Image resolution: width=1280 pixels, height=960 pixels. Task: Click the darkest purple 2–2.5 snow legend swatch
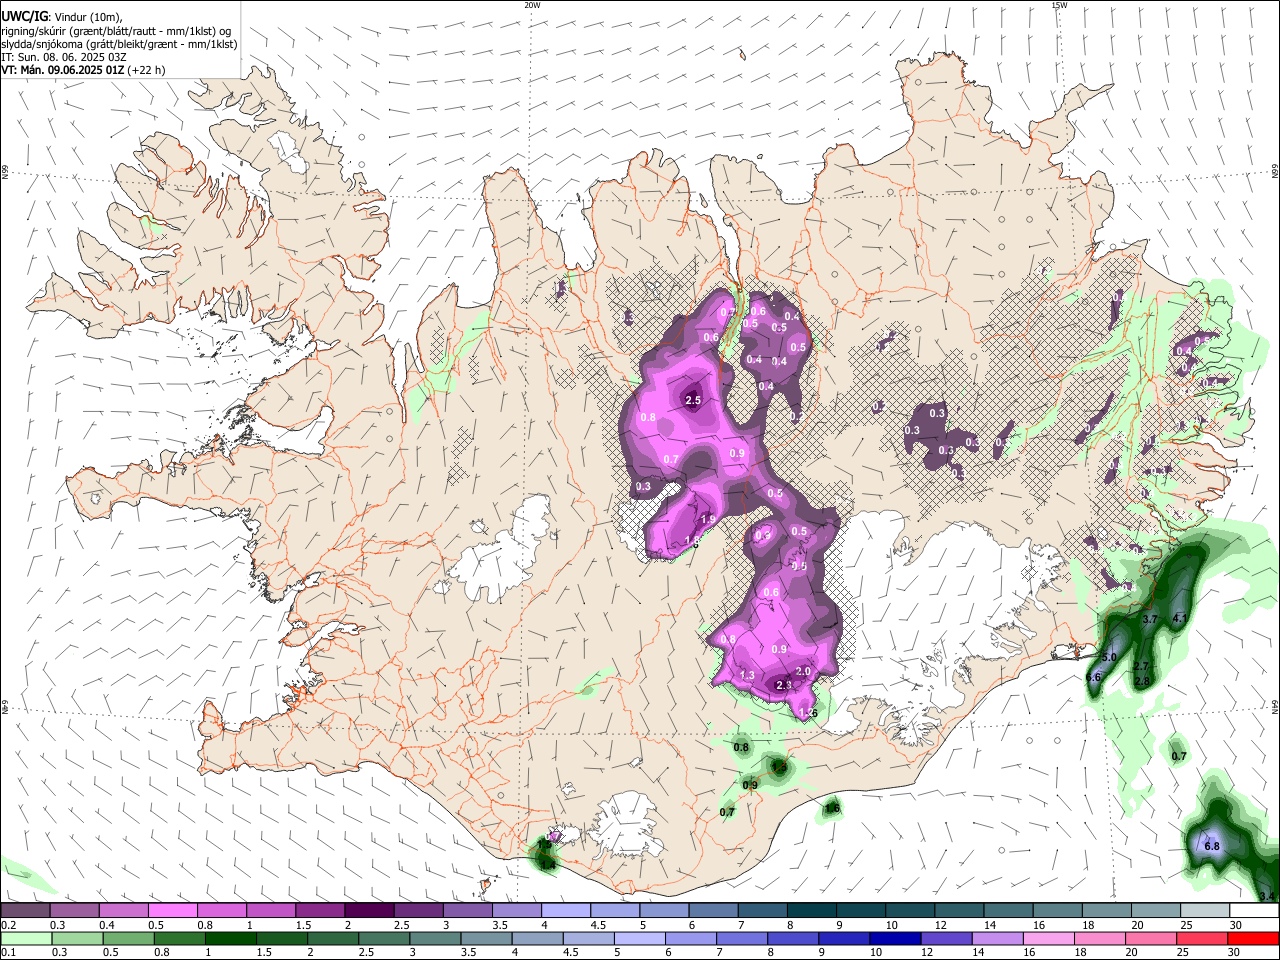[368, 910]
